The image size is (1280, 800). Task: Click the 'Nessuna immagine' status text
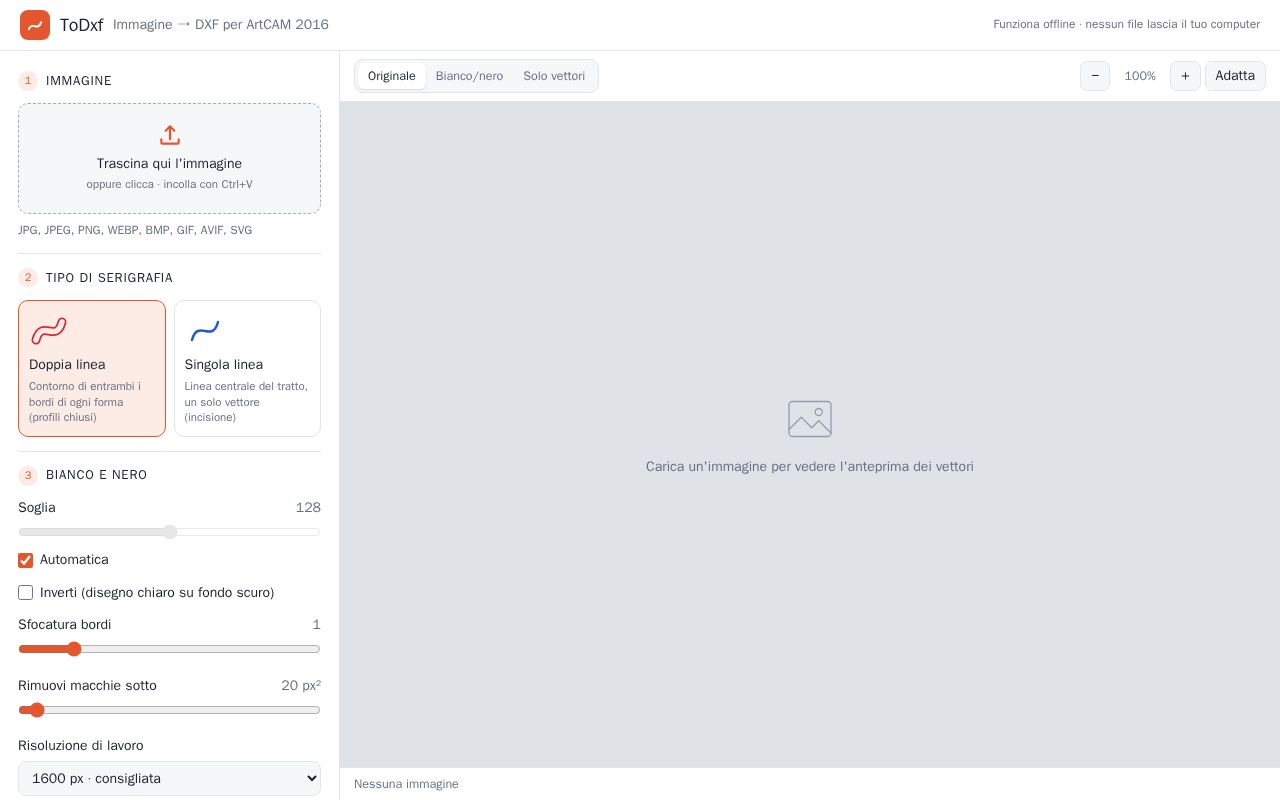point(406,784)
